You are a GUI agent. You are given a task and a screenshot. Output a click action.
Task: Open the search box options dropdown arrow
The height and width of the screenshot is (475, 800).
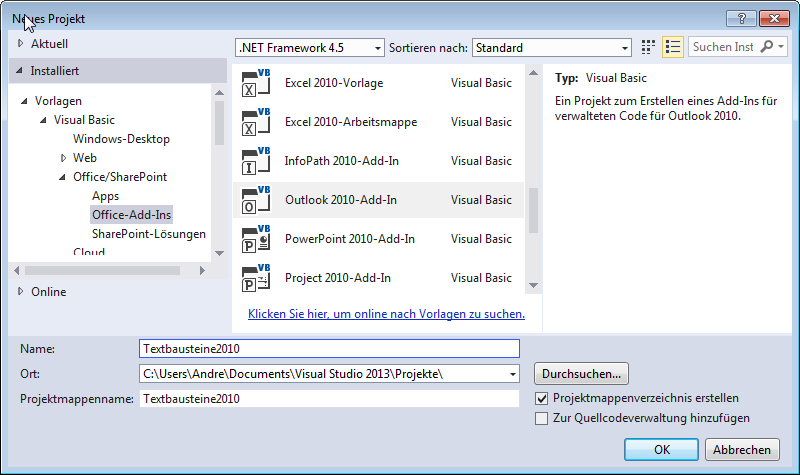click(781, 47)
